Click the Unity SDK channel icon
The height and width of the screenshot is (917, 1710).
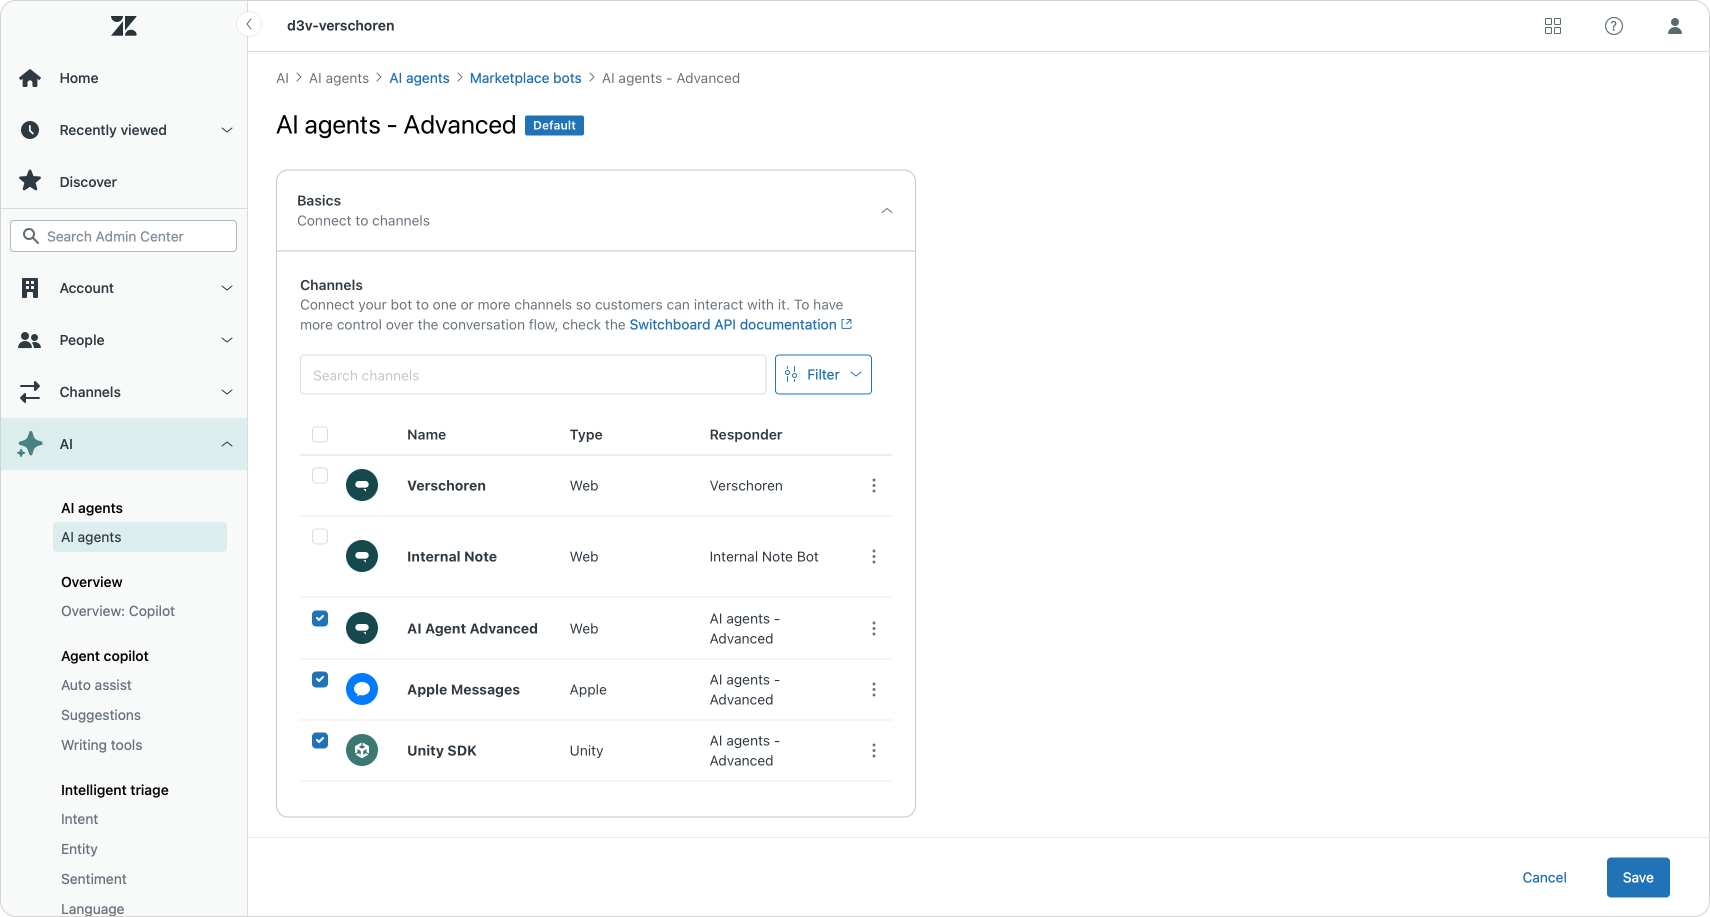(x=362, y=750)
